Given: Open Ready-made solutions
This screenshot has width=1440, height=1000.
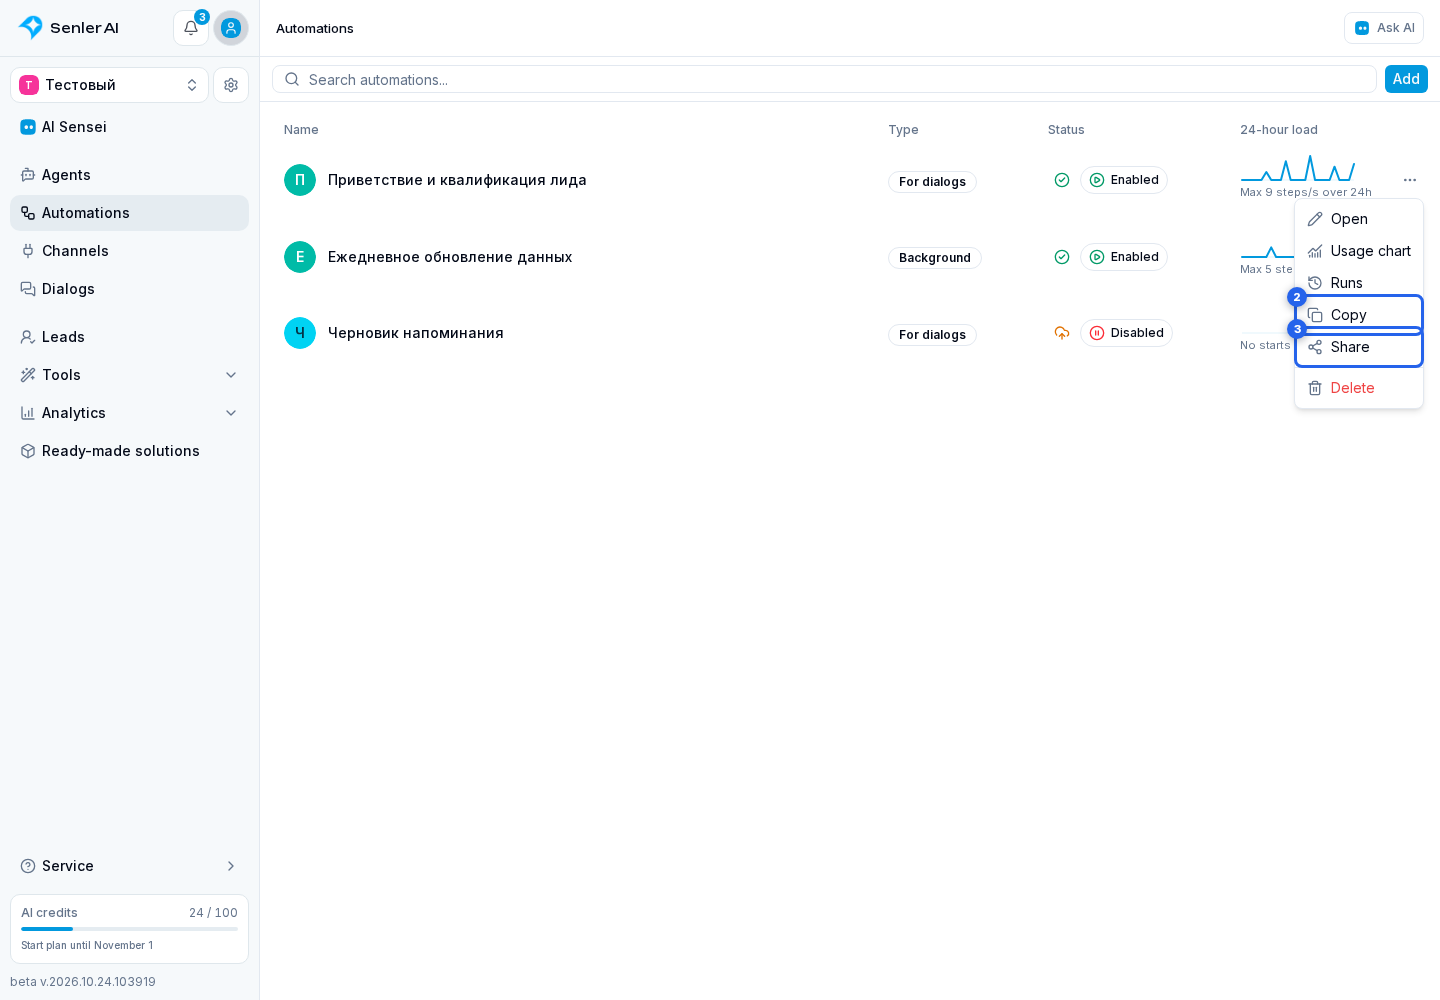Looking at the screenshot, I should point(130,451).
